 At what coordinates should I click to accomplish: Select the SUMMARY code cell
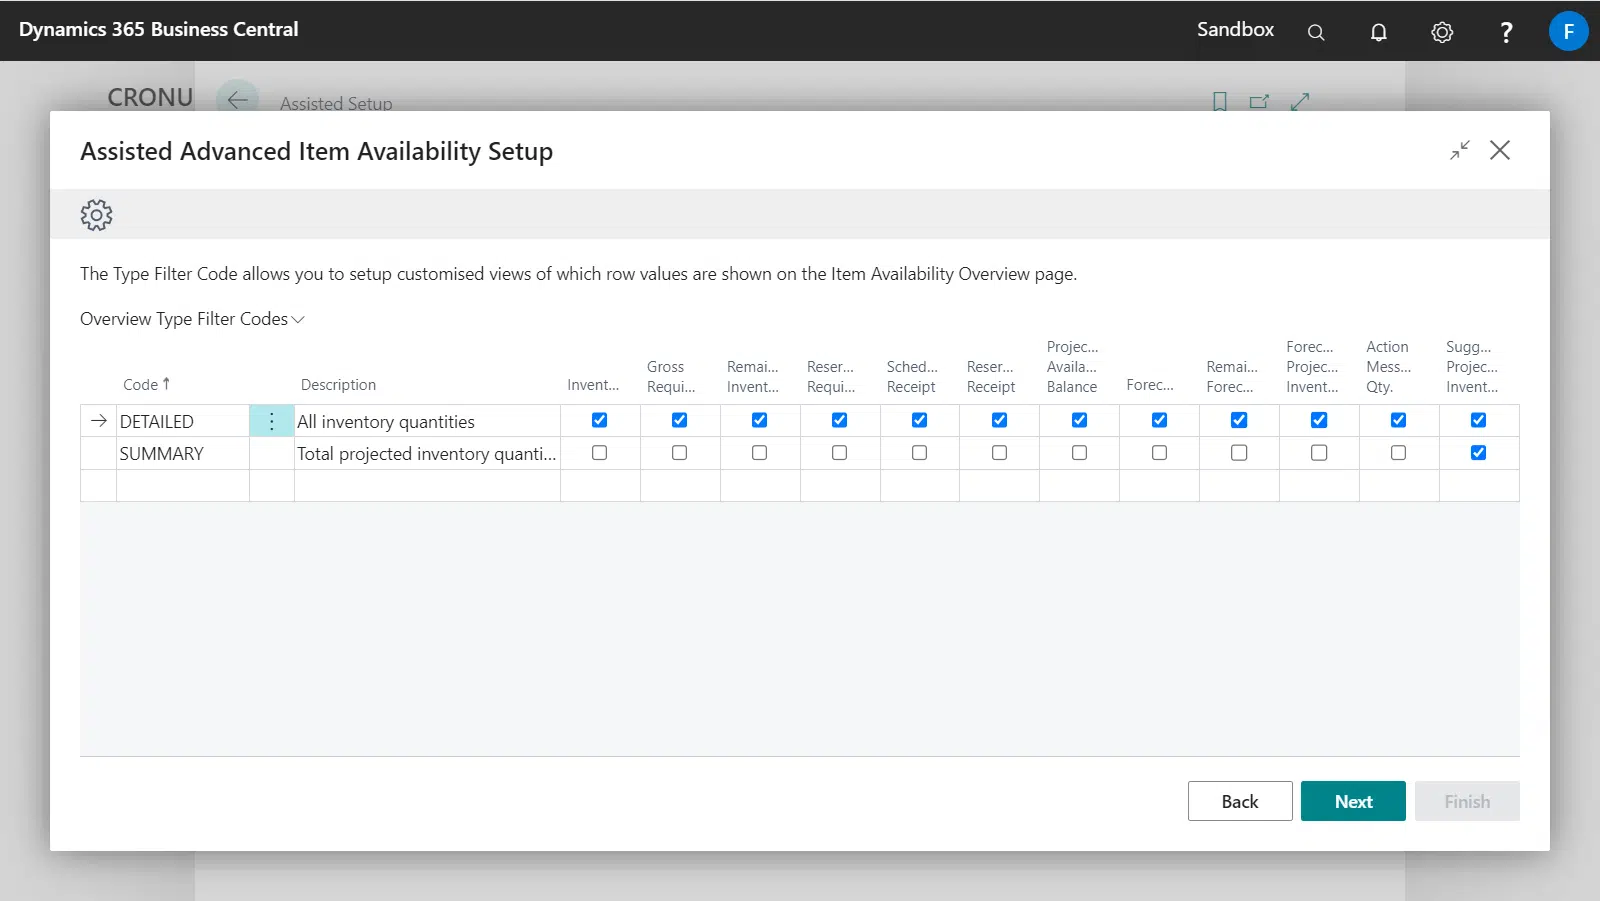click(181, 454)
